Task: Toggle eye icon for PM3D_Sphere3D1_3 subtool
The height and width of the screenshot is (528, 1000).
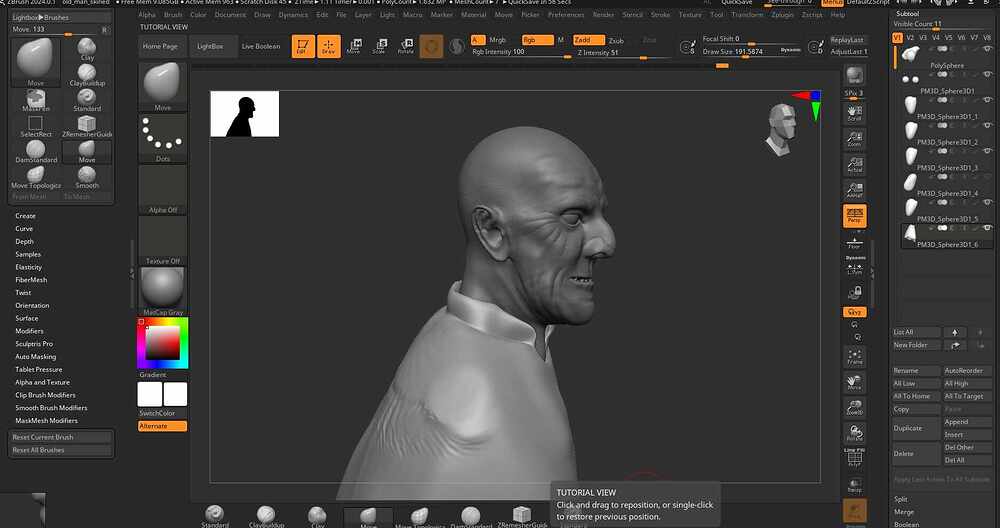Action: point(987,151)
